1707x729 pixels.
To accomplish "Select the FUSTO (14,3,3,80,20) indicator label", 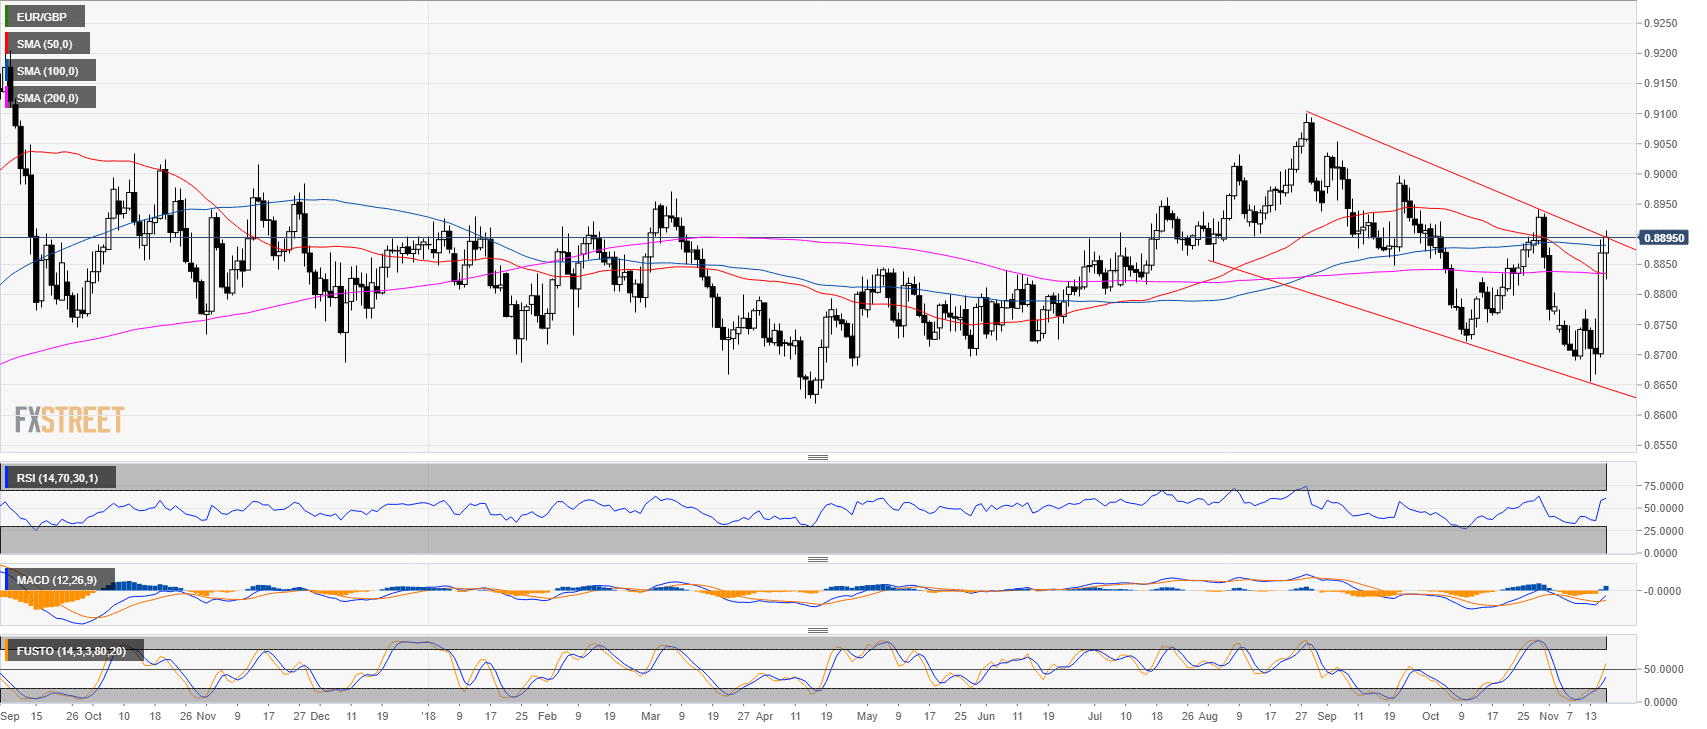I will [71, 651].
